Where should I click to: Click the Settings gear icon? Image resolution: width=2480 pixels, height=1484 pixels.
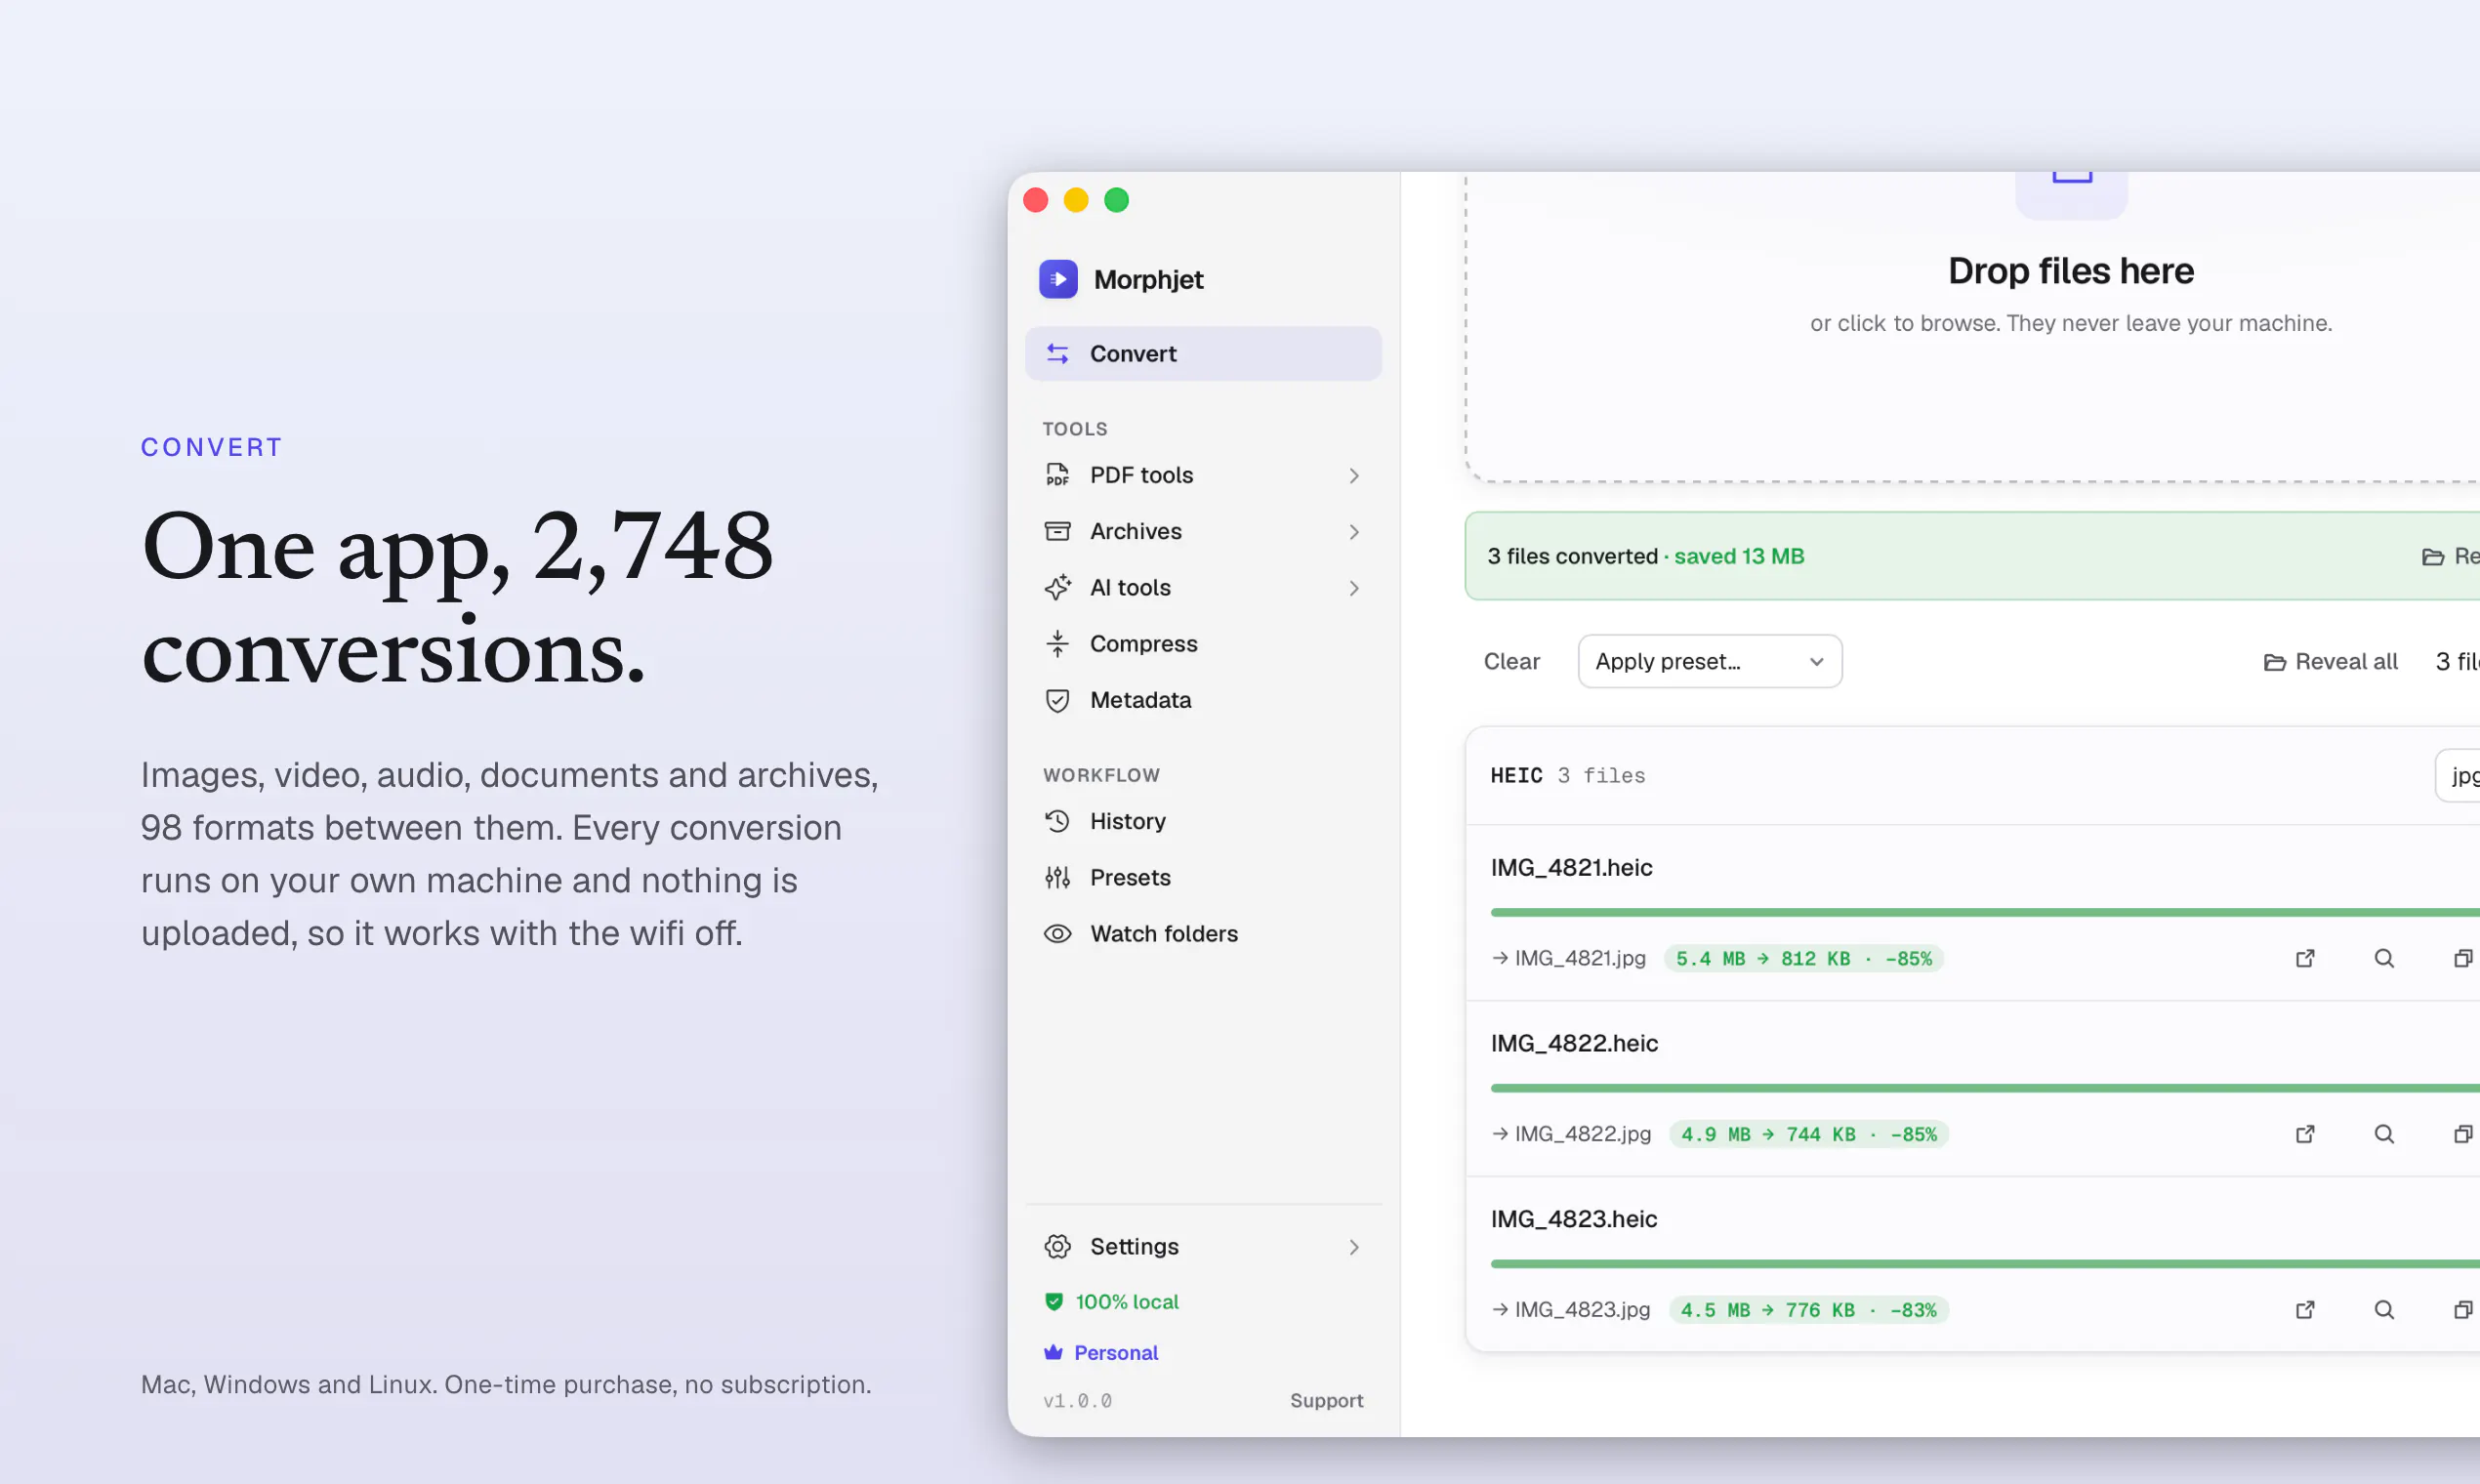(1057, 1246)
